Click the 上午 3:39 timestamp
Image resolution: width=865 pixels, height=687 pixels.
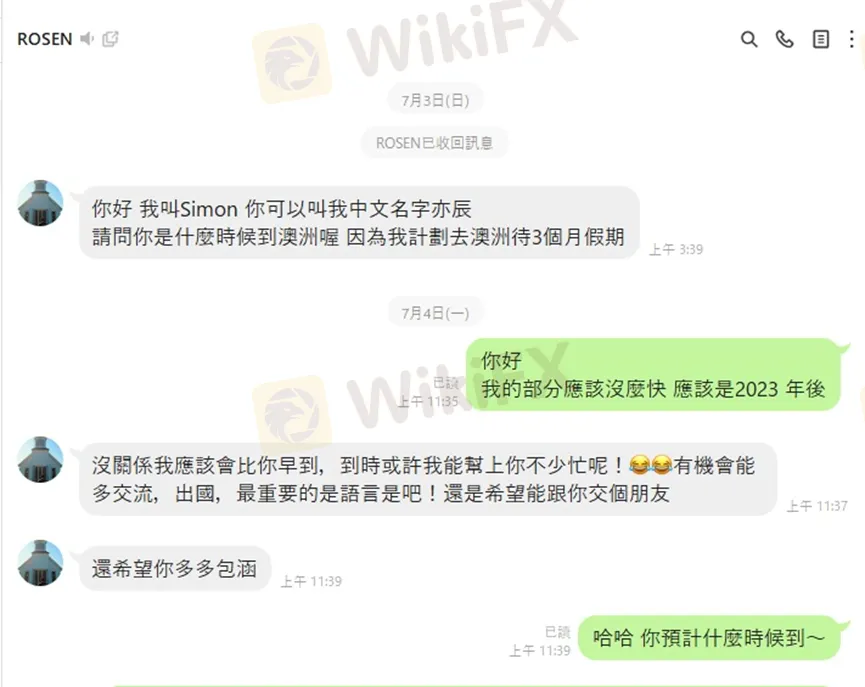point(676,249)
